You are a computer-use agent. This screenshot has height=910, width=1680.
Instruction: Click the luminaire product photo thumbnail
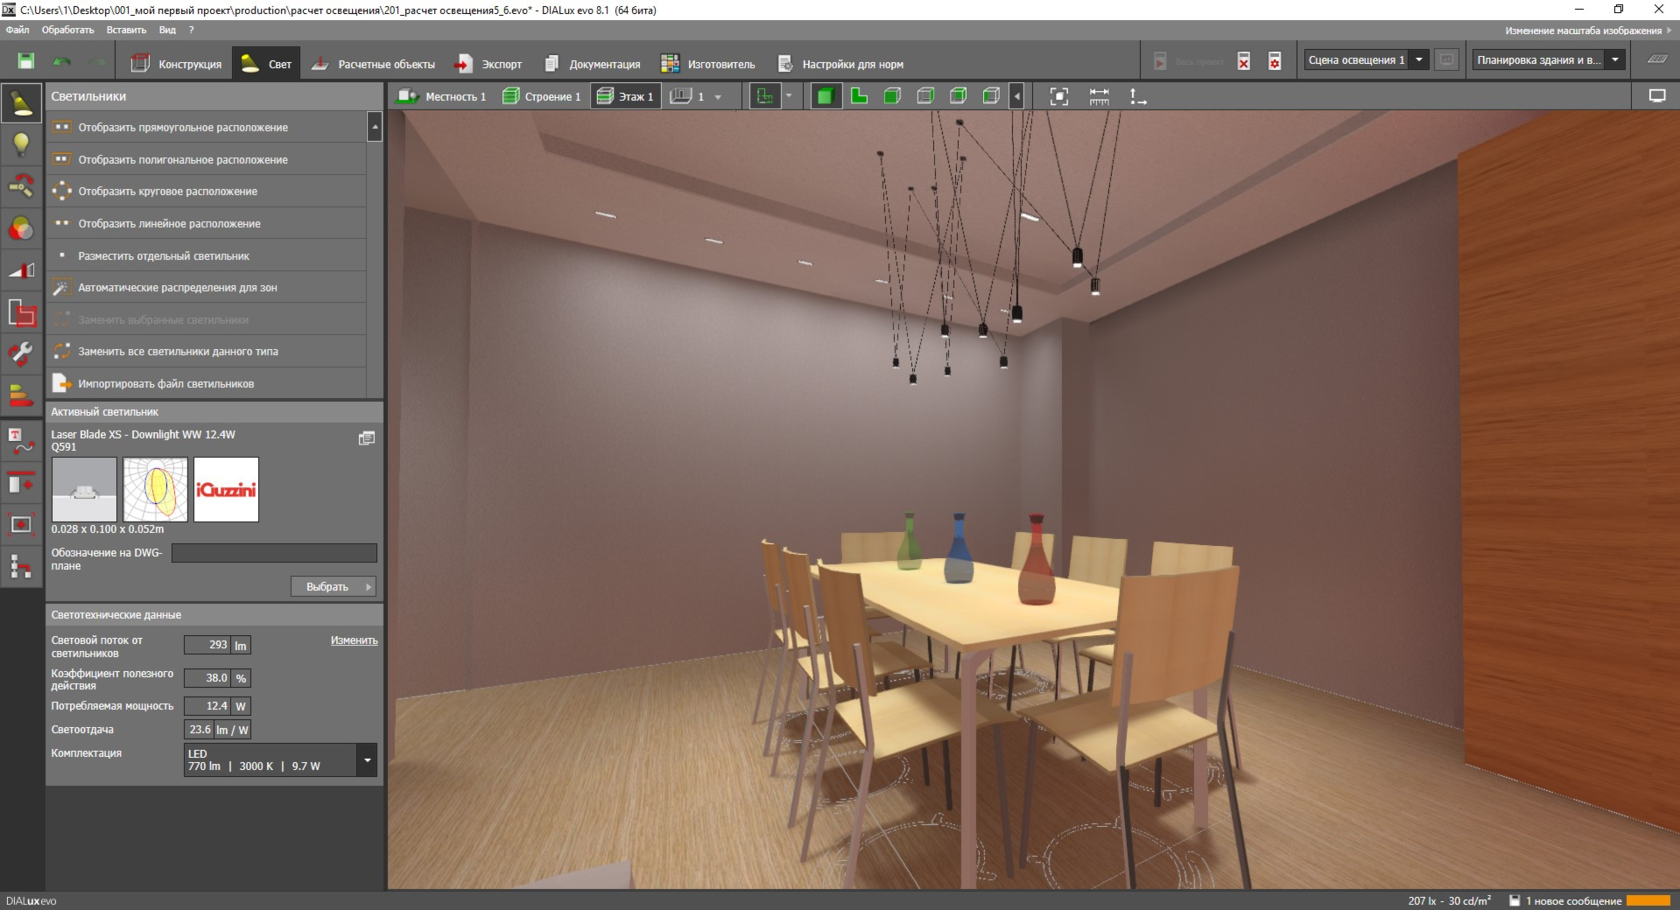pyautogui.click(x=84, y=489)
